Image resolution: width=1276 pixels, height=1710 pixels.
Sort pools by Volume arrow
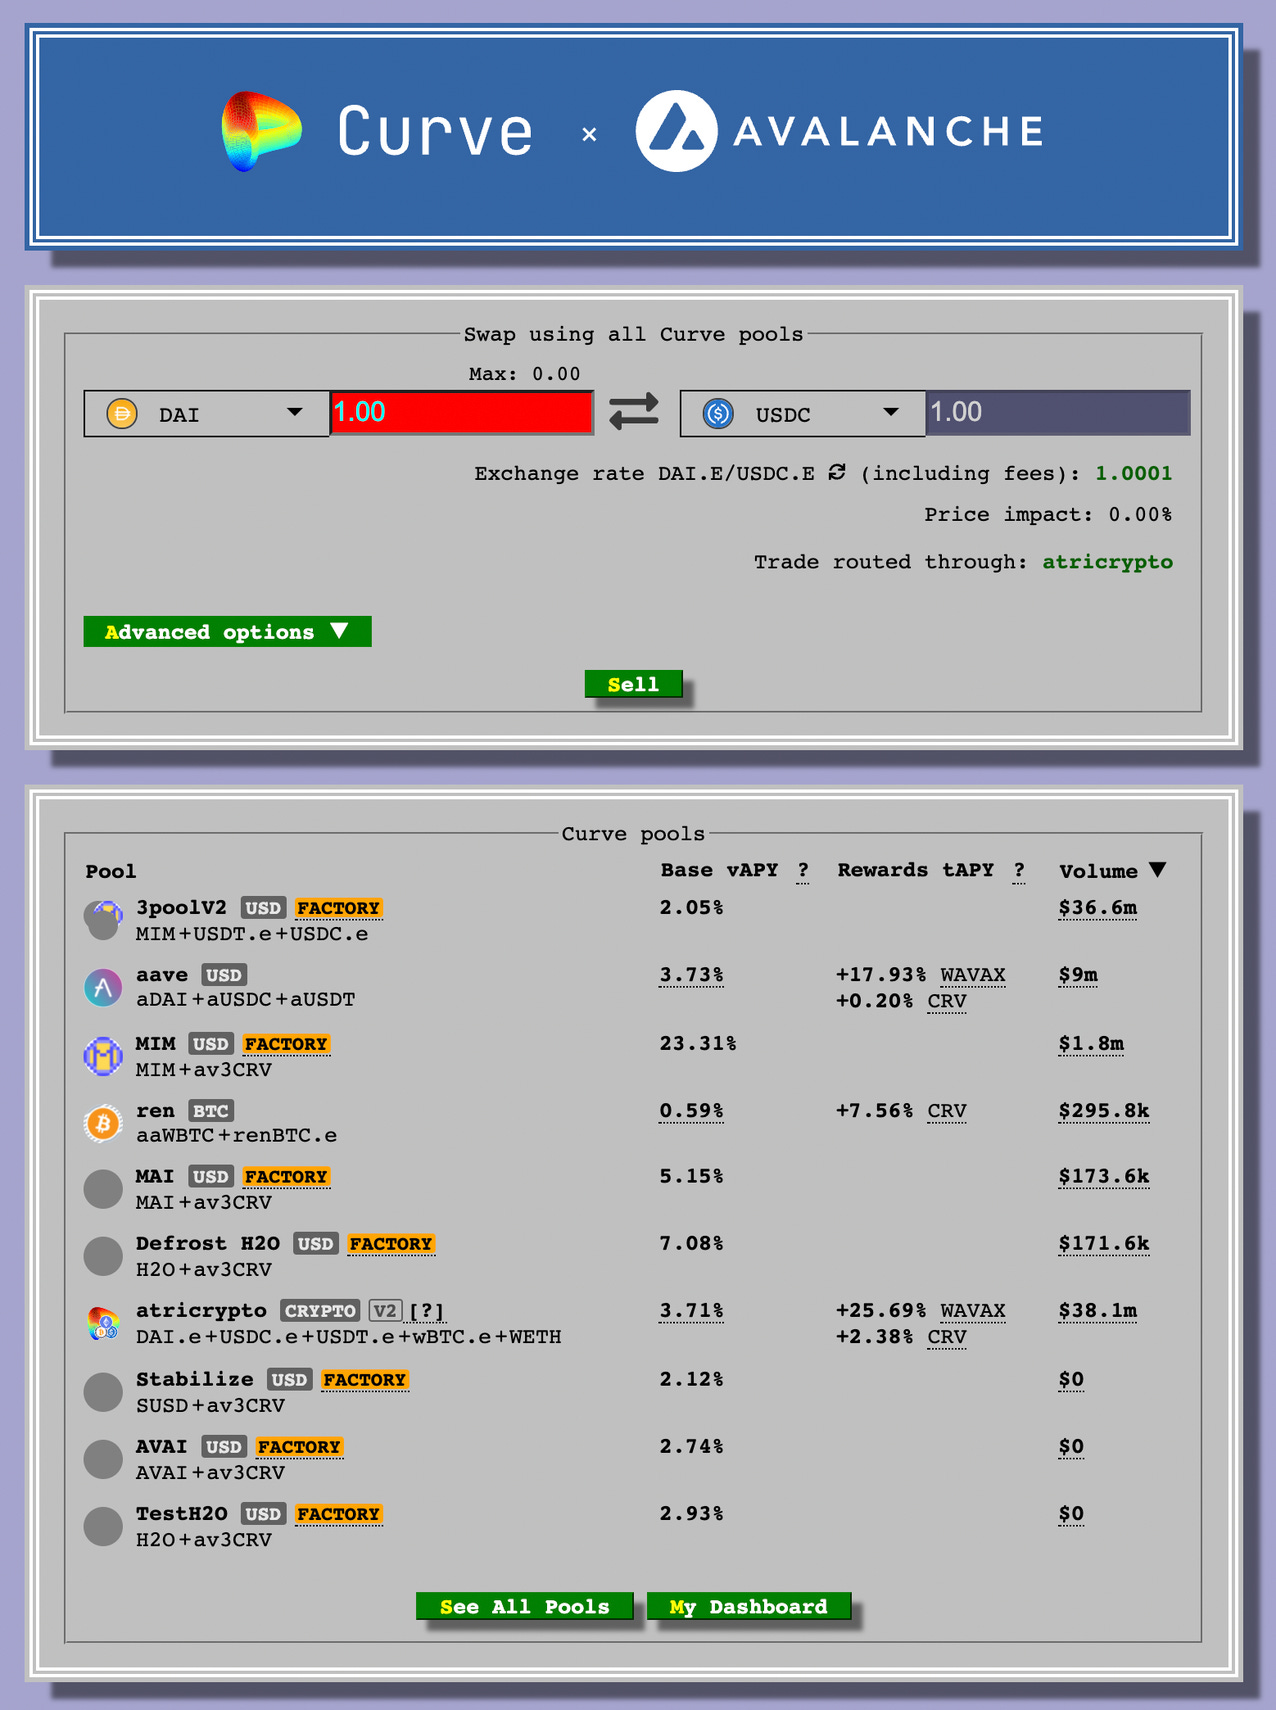tap(1158, 870)
